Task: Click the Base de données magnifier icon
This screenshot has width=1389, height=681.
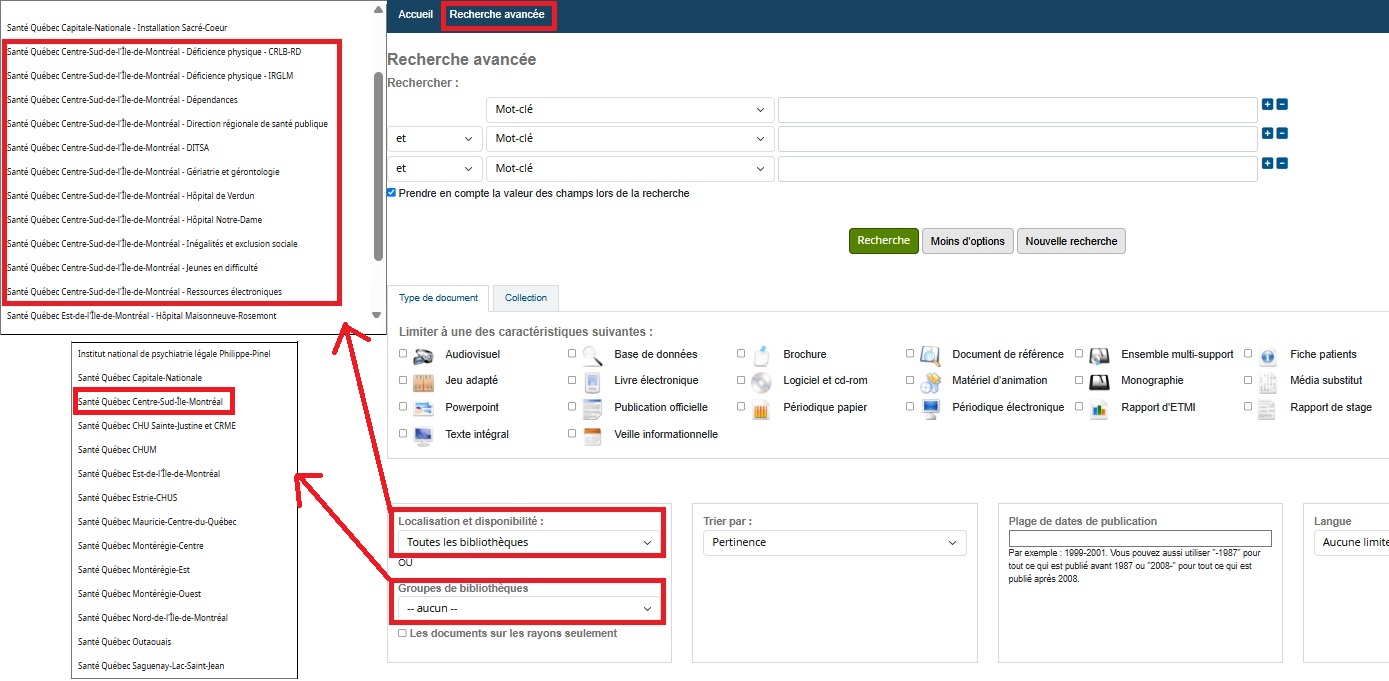Action: [592, 355]
